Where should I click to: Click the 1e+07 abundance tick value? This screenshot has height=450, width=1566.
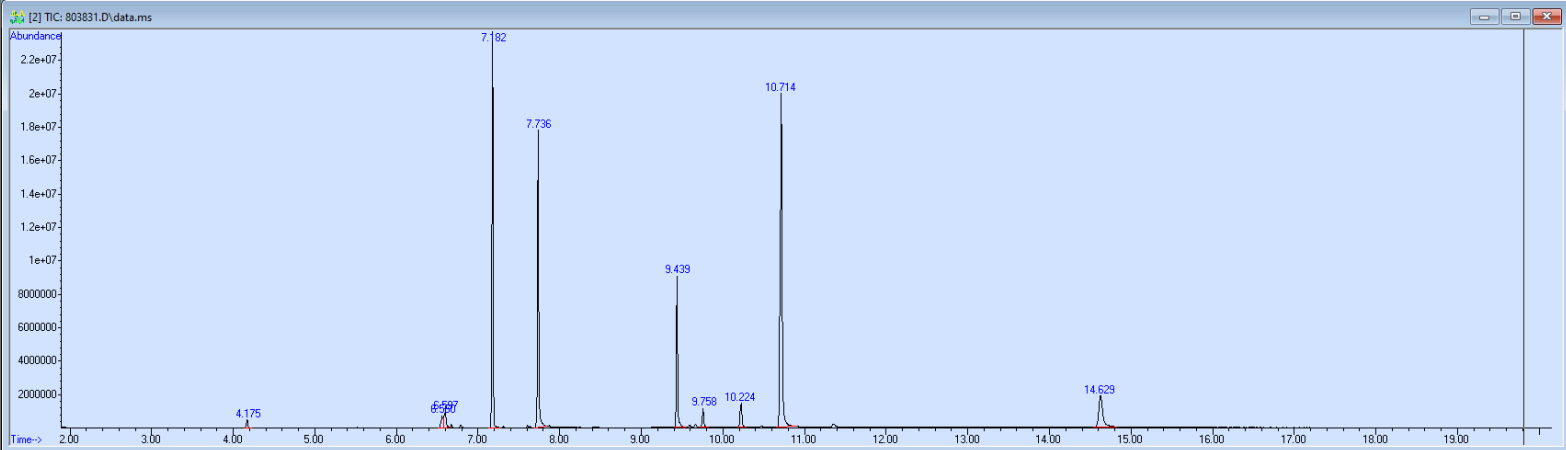45,260
